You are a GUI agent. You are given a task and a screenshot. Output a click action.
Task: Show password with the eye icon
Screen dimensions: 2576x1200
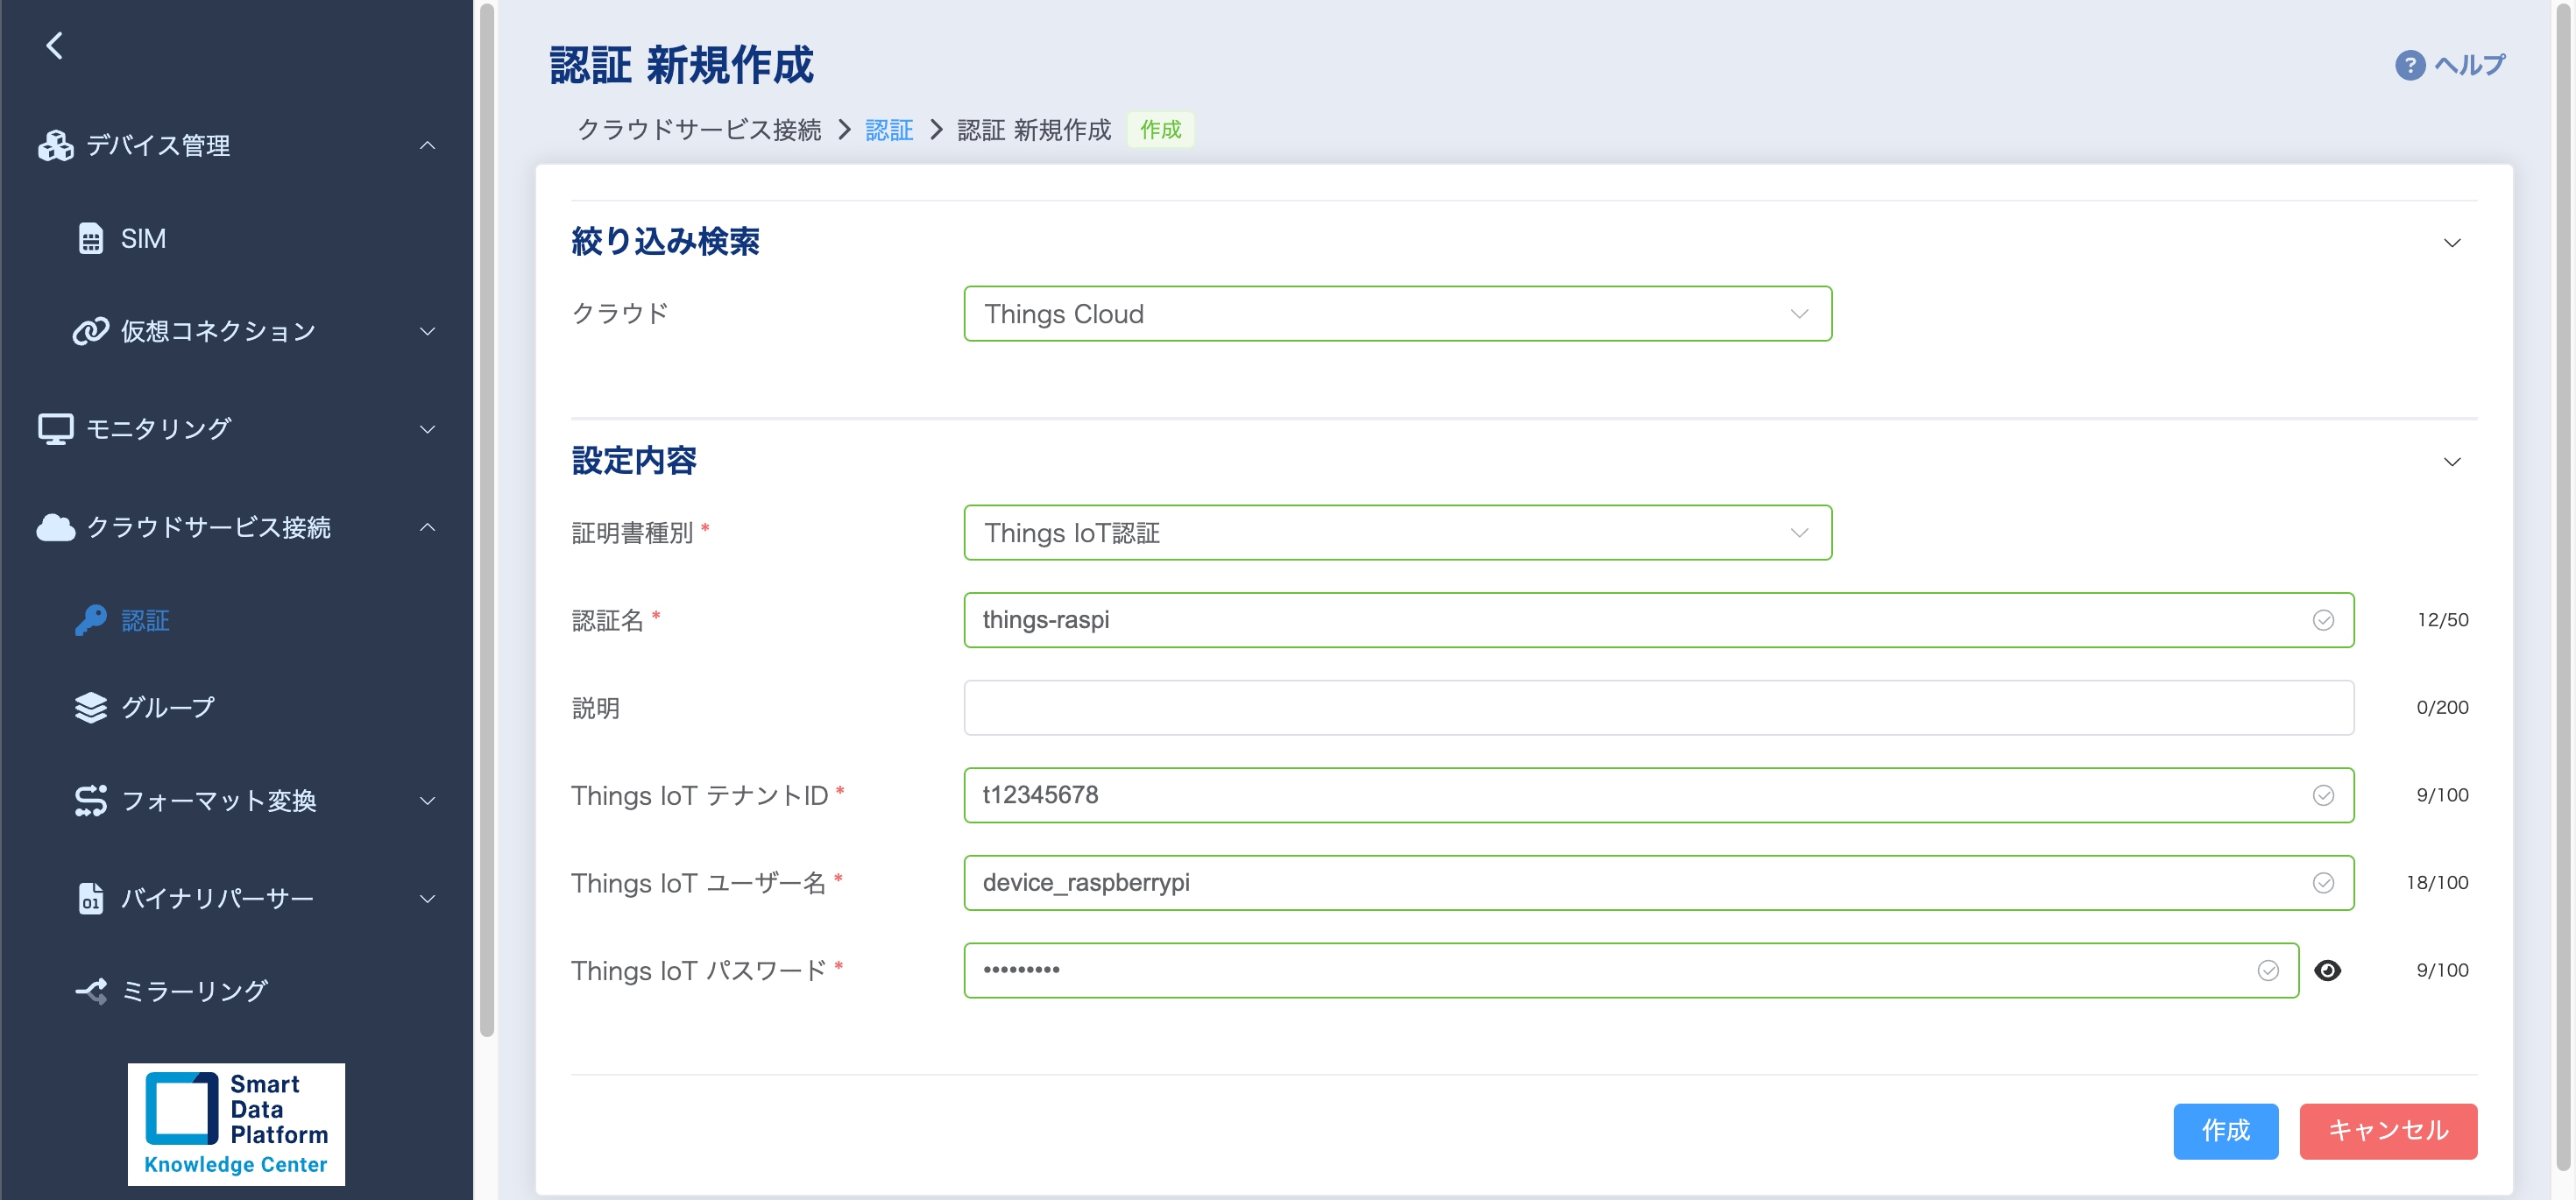[x=2328, y=970]
